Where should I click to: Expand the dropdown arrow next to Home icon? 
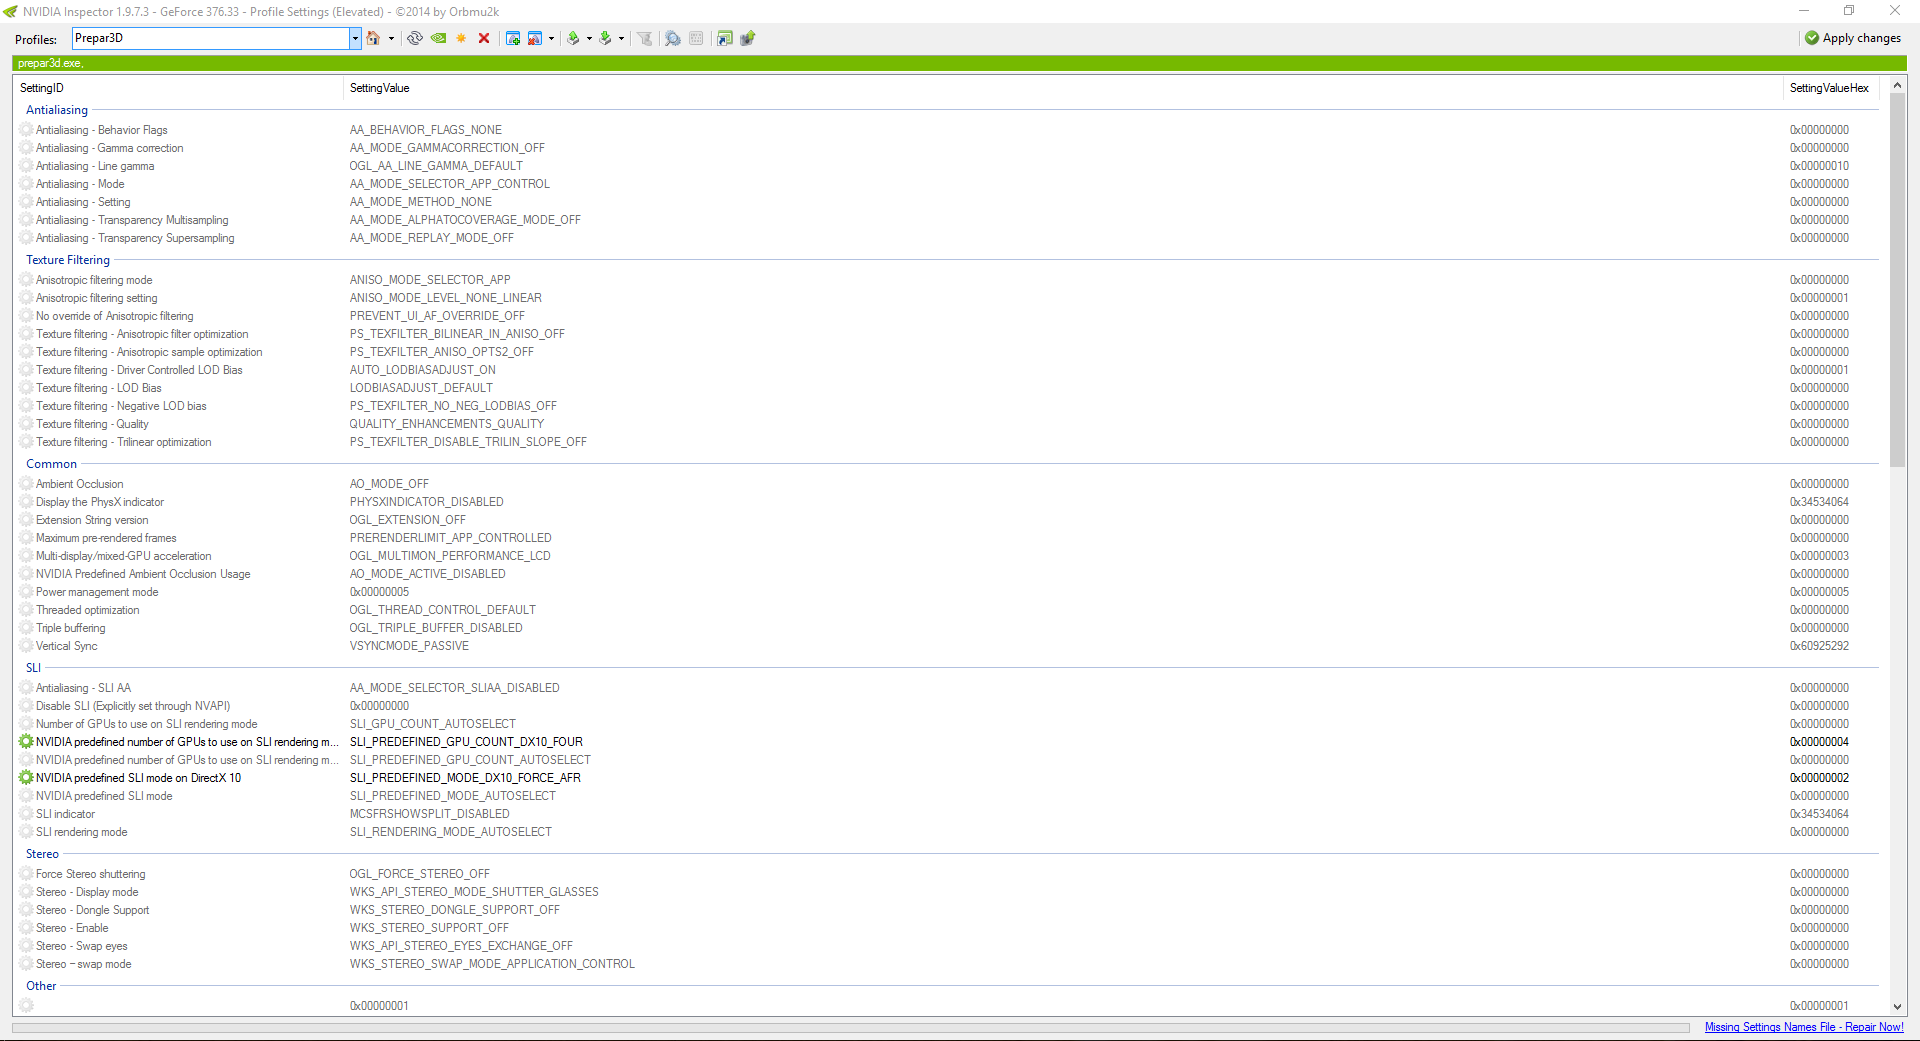click(391, 38)
